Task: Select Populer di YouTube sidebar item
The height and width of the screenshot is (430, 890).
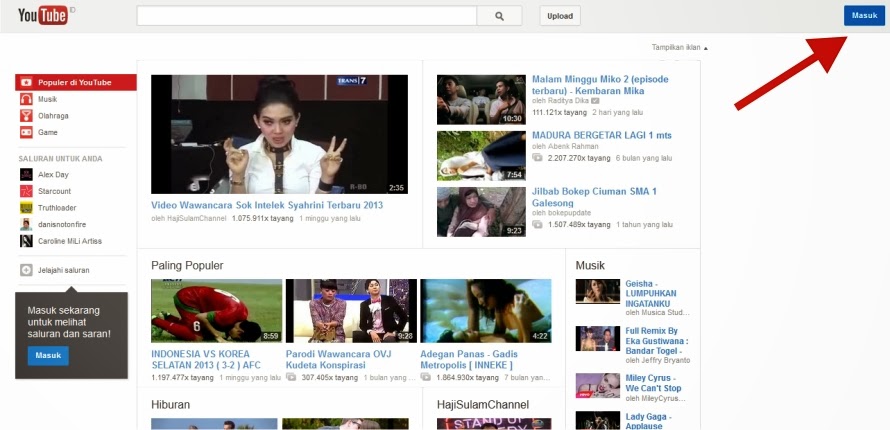Action: pos(75,83)
